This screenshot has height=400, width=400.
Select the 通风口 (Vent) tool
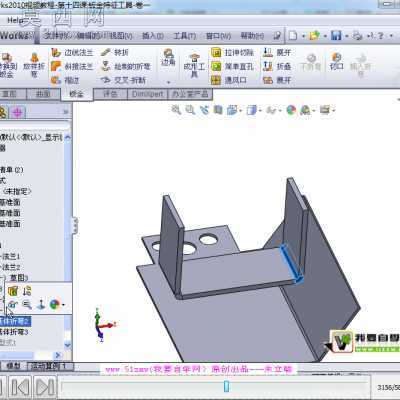[229, 80]
